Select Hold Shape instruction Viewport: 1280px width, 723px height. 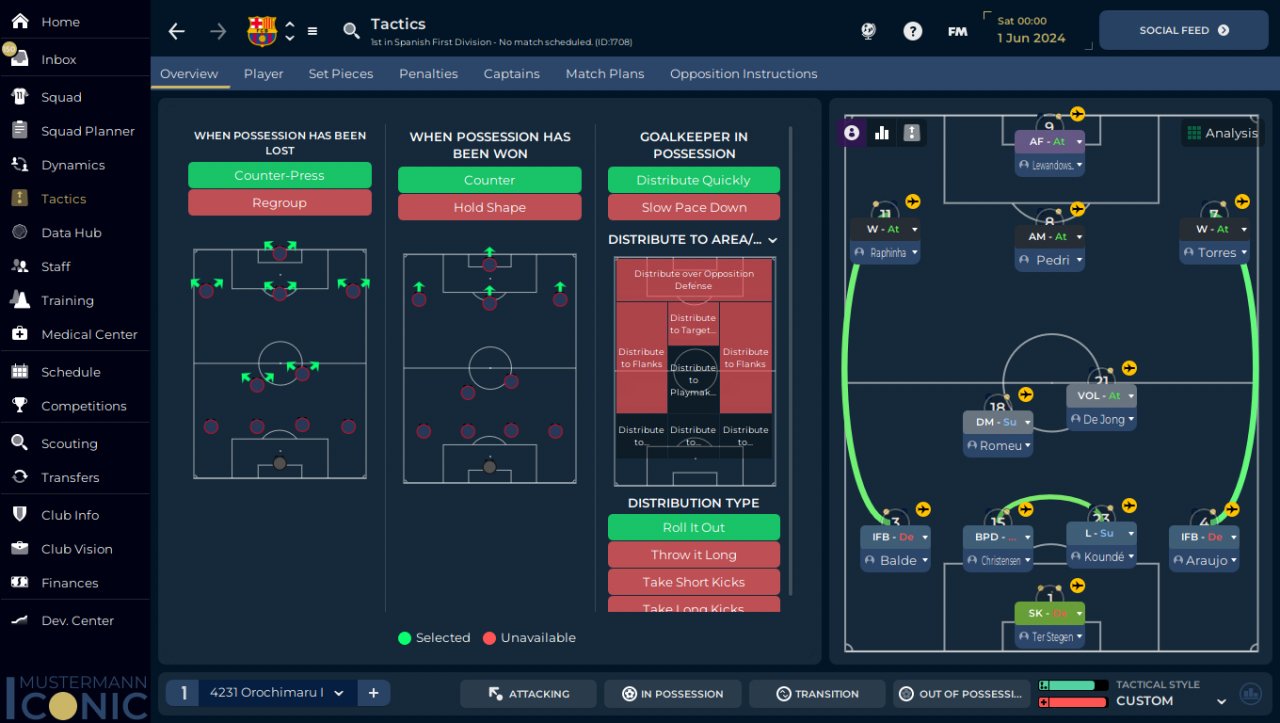pos(489,208)
